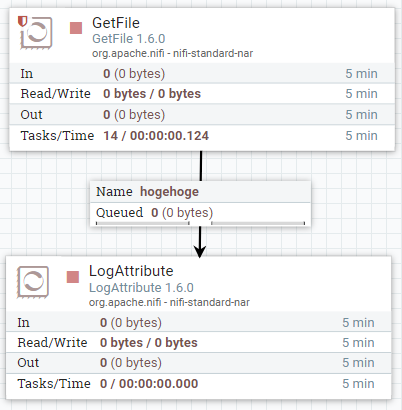Click the red stopped status square on GetFile
The image size is (402, 410).
click(x=76, y=28)
